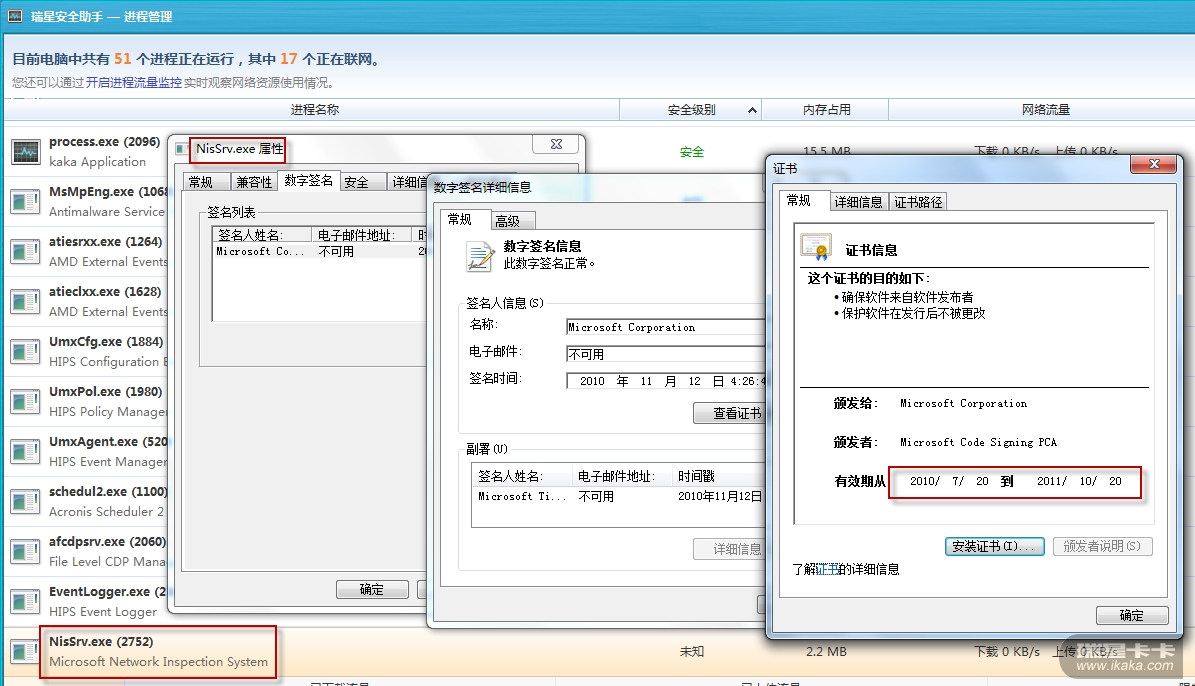Open the 兼容性 tab in NisSrv.exe properties
Image resolution: width=1195 pixels, height=686 pixels.
pos(254,182)
